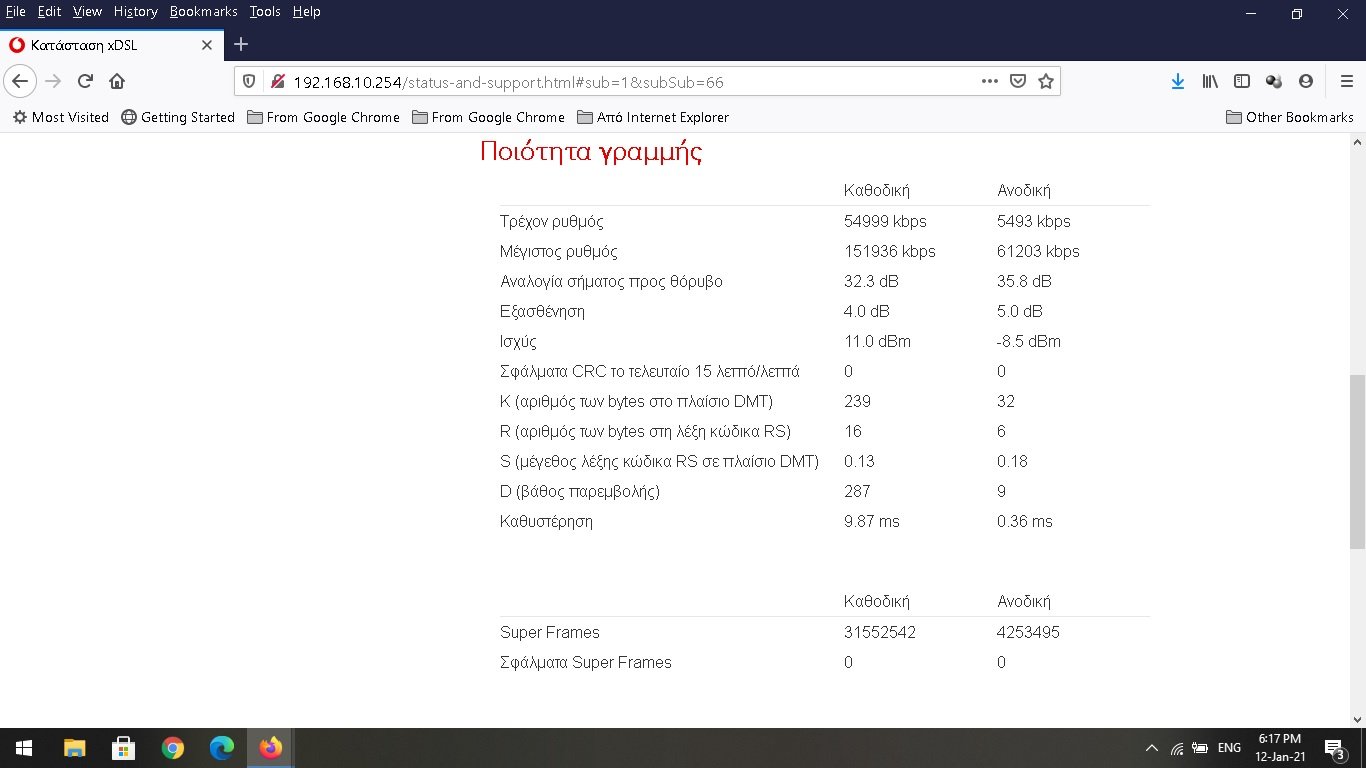Viewport: 1366px width, 768px height.
Task: Click the battery tray icon
Action: [x=1200, y=748]
